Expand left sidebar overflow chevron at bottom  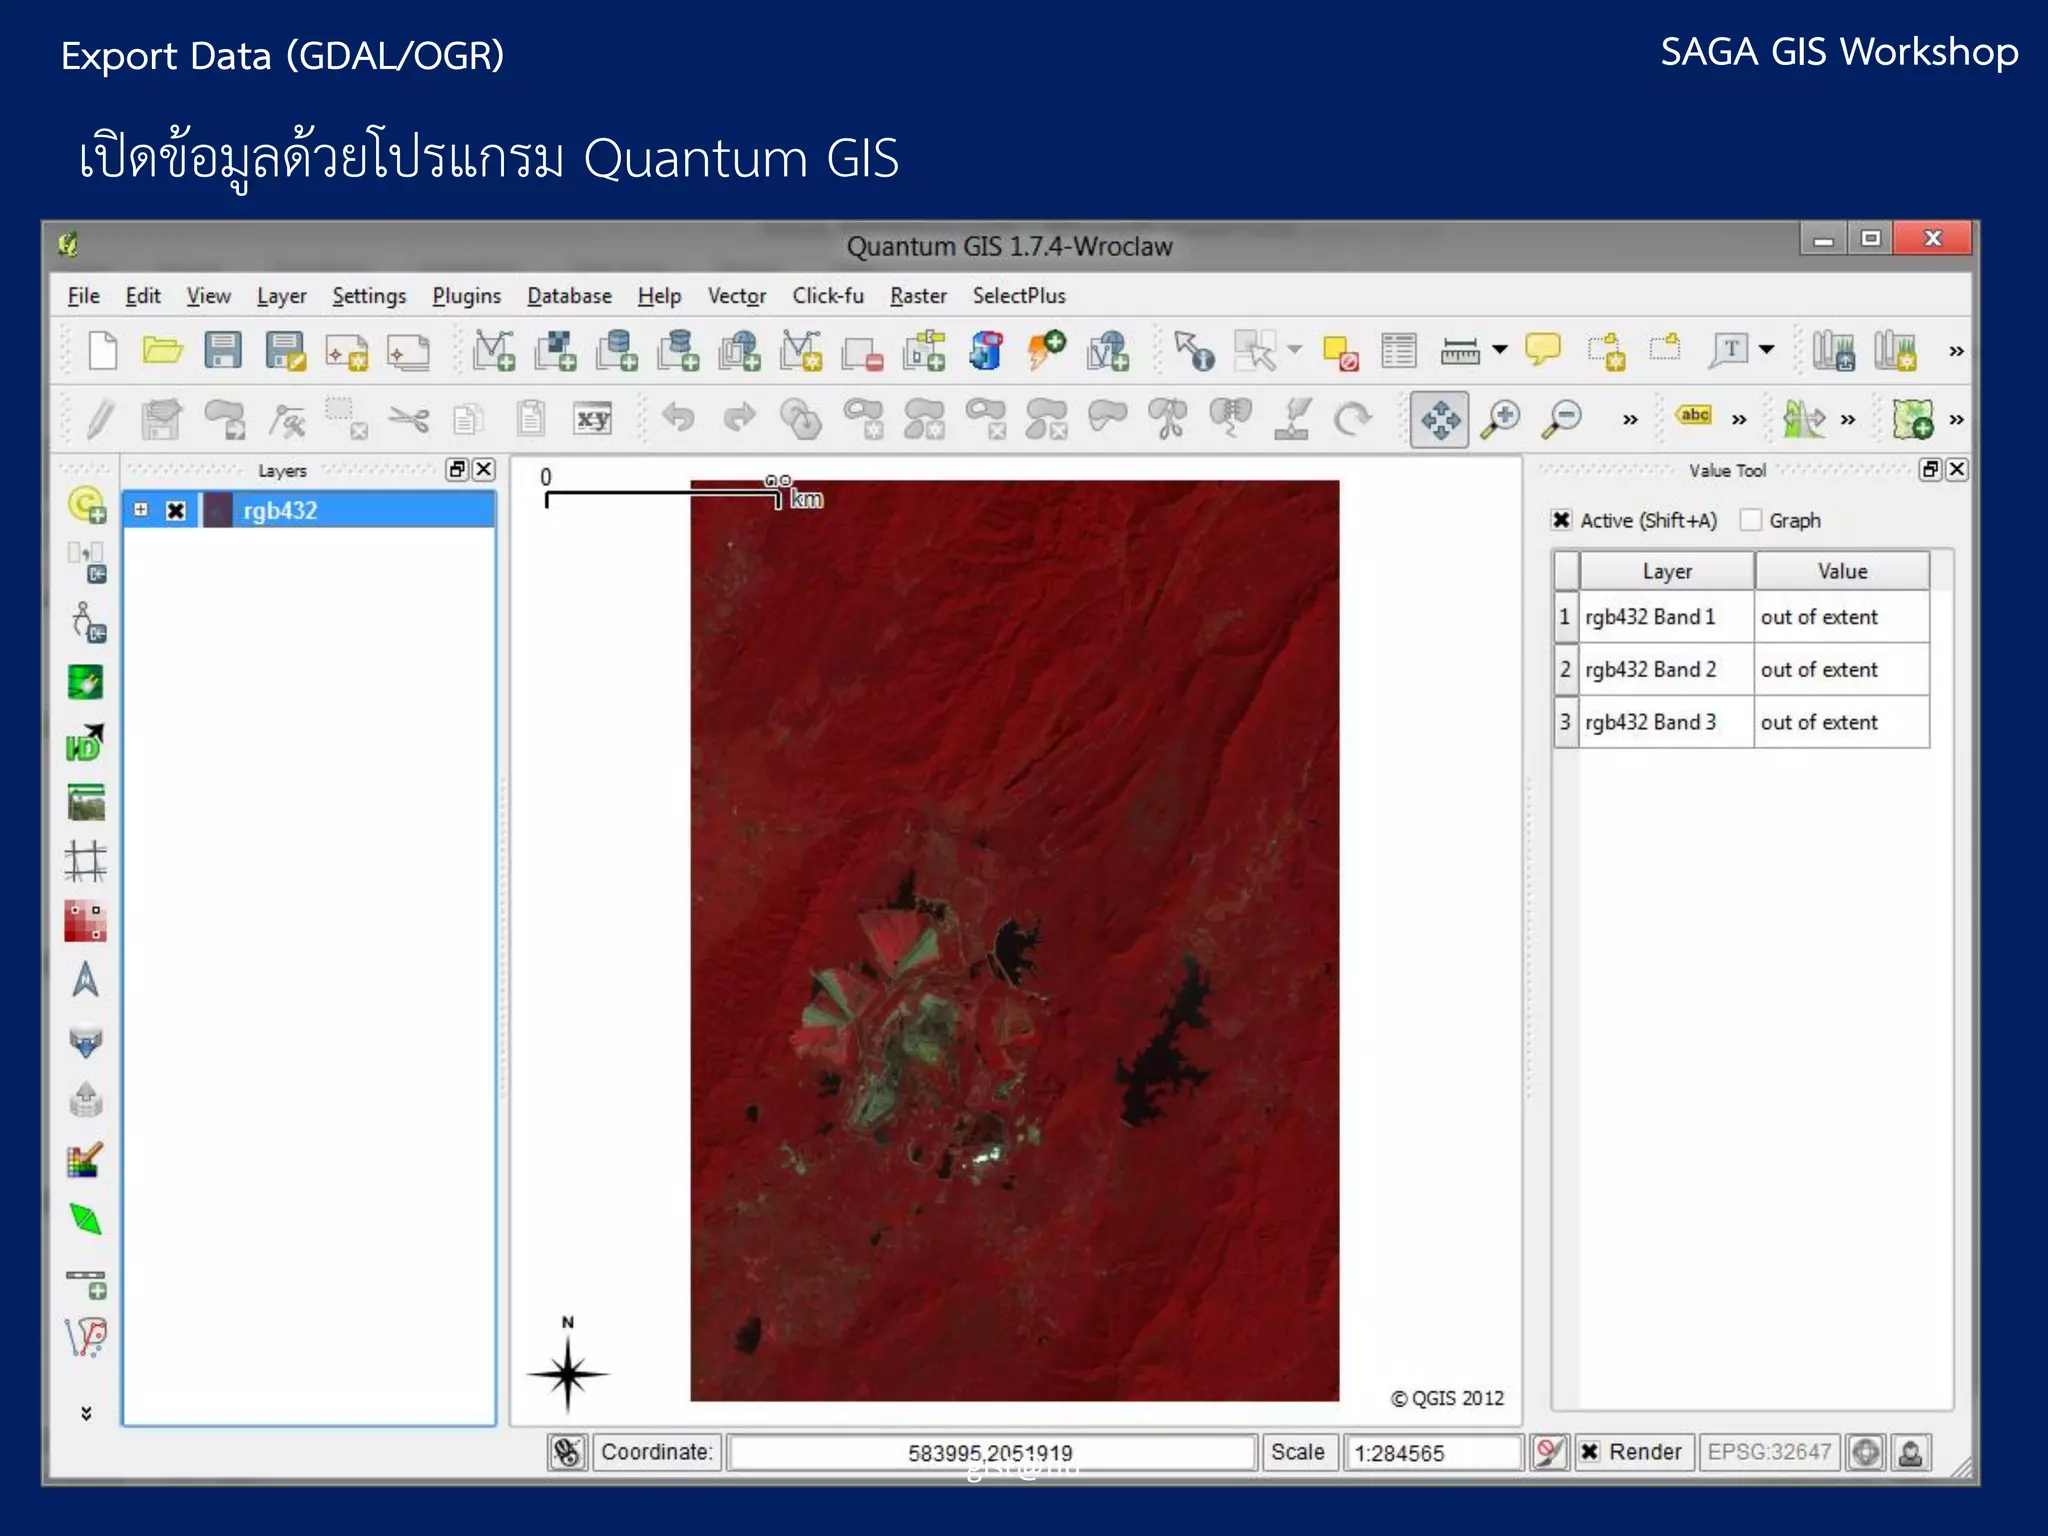pos(86,1413)
